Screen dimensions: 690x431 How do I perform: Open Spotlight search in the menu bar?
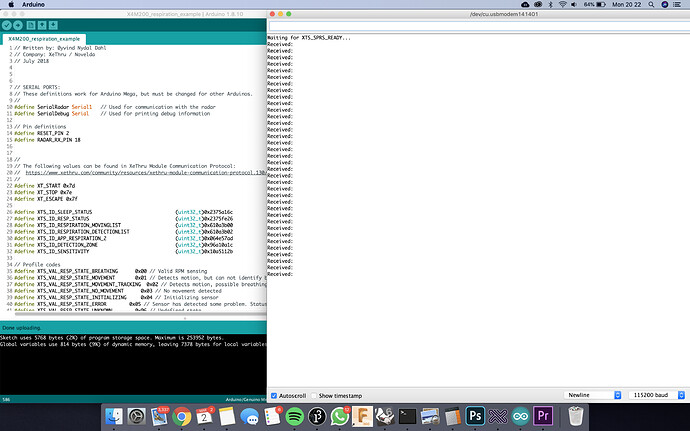click(x=651, y=4)
